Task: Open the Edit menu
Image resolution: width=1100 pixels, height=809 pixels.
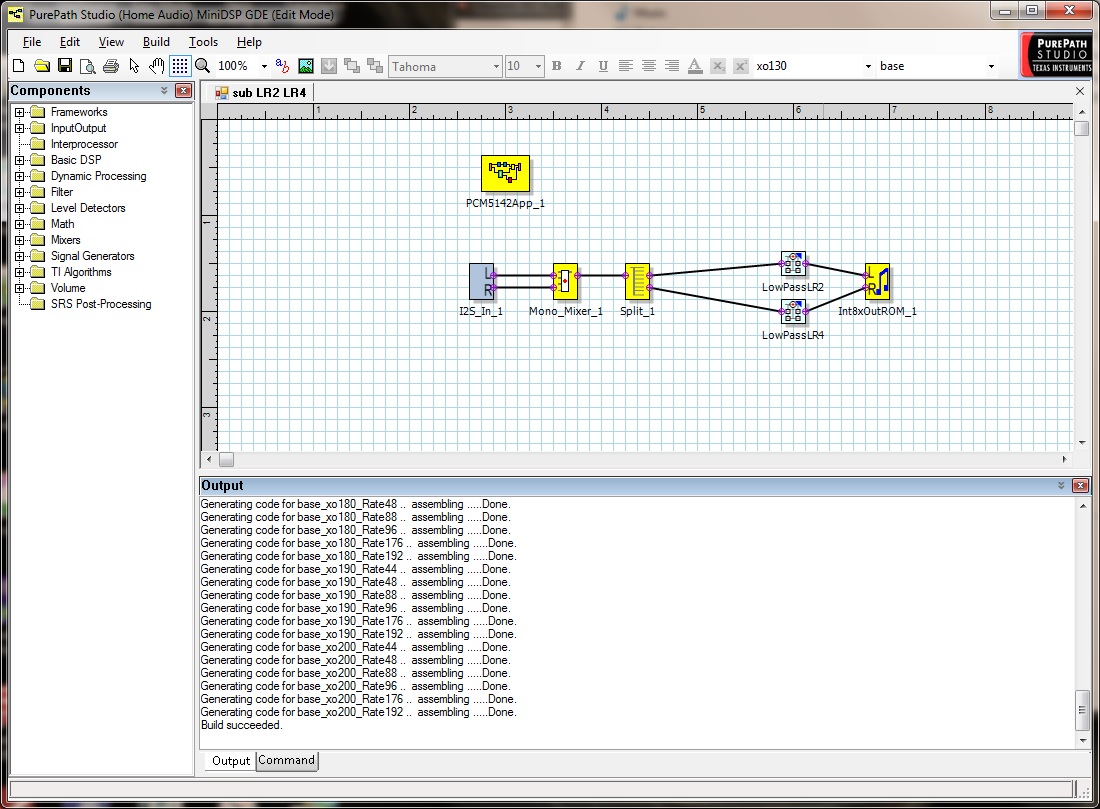Action: click(x=69, y=42)
